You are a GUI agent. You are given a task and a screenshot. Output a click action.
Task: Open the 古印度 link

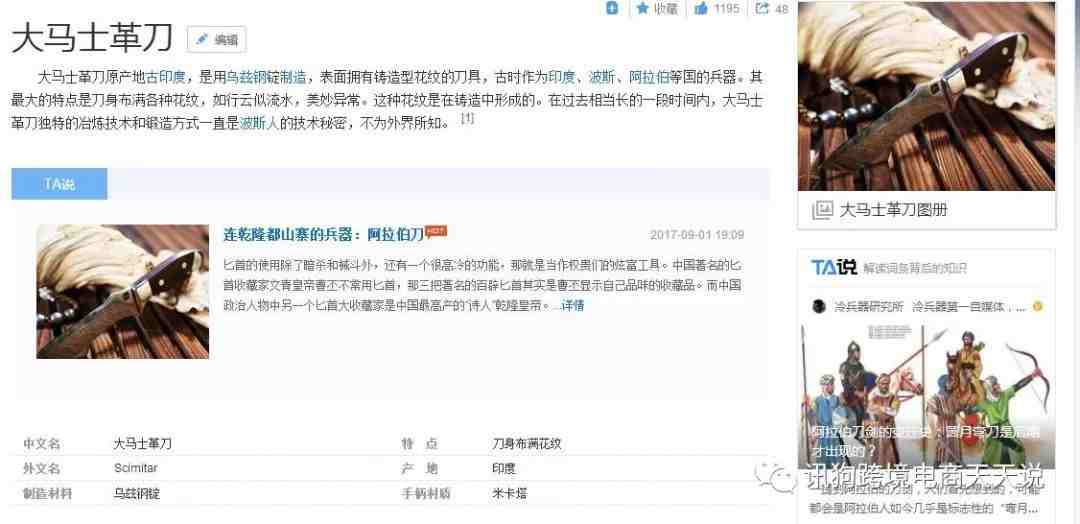pos(161,76)
